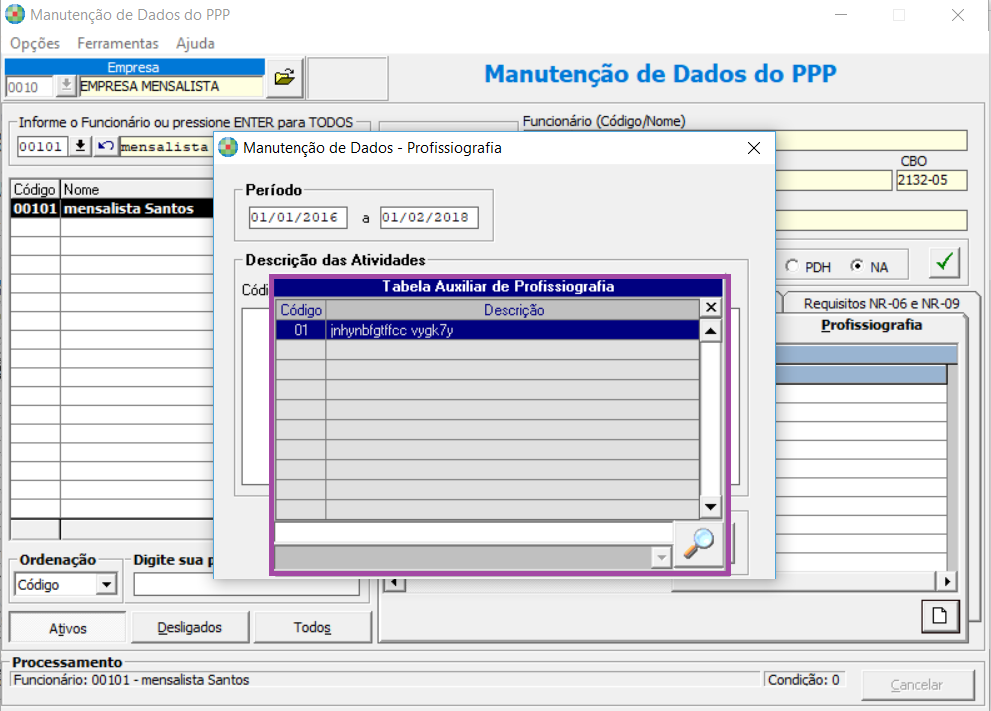The width and height of the screenshot is (991, 711).
Task: Click the employee code lookup arrow button
Action: (80, 147)
